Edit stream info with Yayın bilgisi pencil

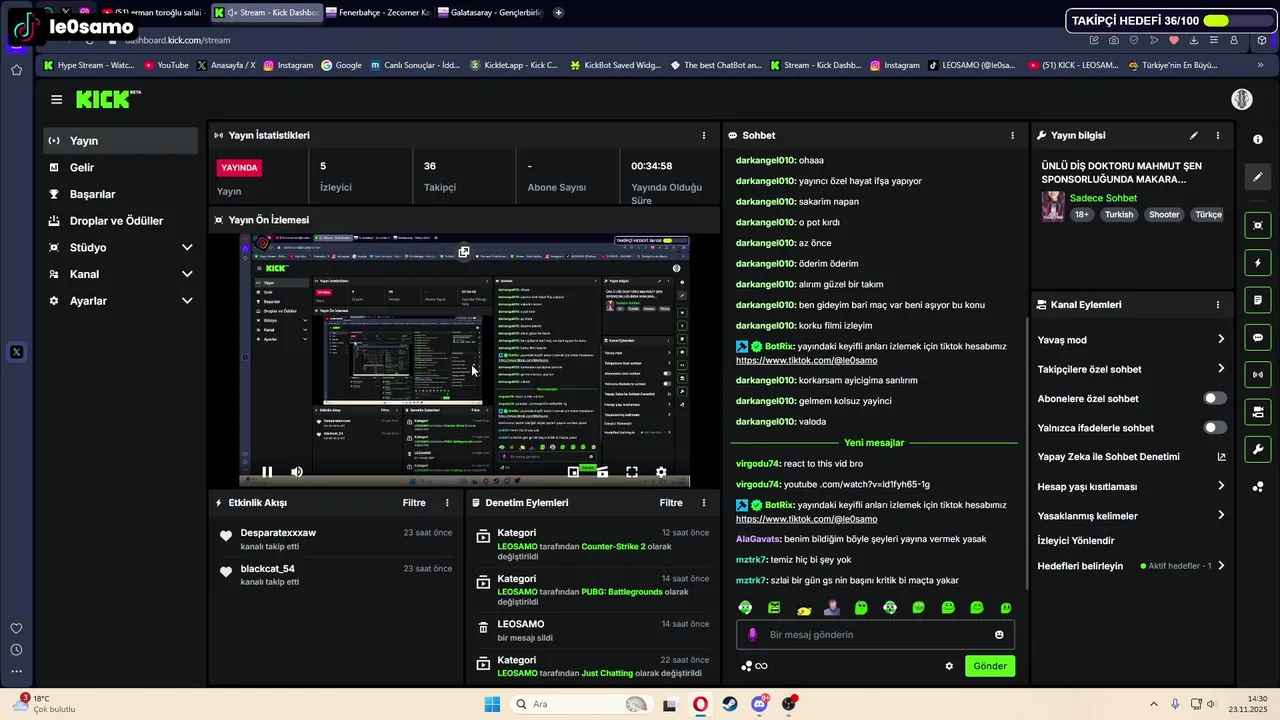pyautogui.click(x=1193, y=135)
